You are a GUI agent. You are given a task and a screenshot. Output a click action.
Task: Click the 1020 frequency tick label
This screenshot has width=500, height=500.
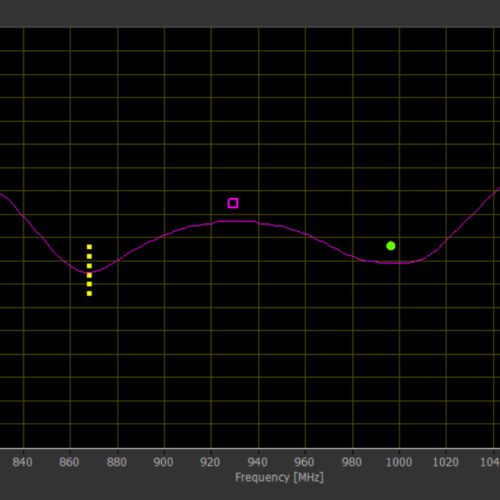446,462
